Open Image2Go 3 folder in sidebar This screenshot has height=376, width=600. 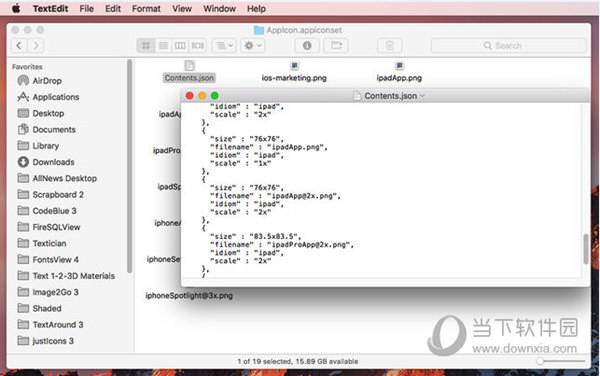(48, 292)
